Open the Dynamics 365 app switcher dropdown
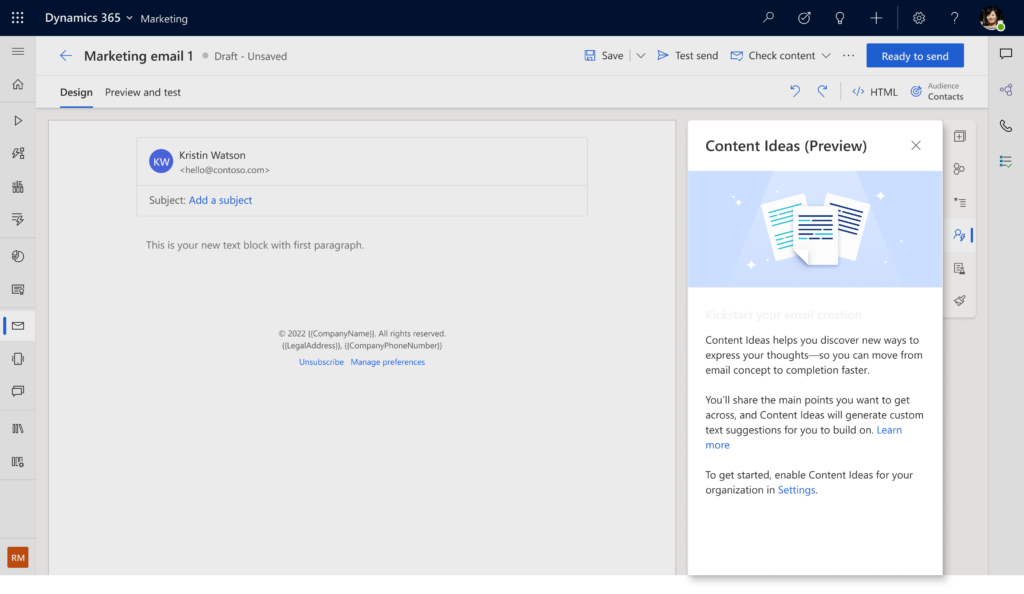The height and width of the screenshot is (594, 1024). pyautogui.click(x=129, y=18)
